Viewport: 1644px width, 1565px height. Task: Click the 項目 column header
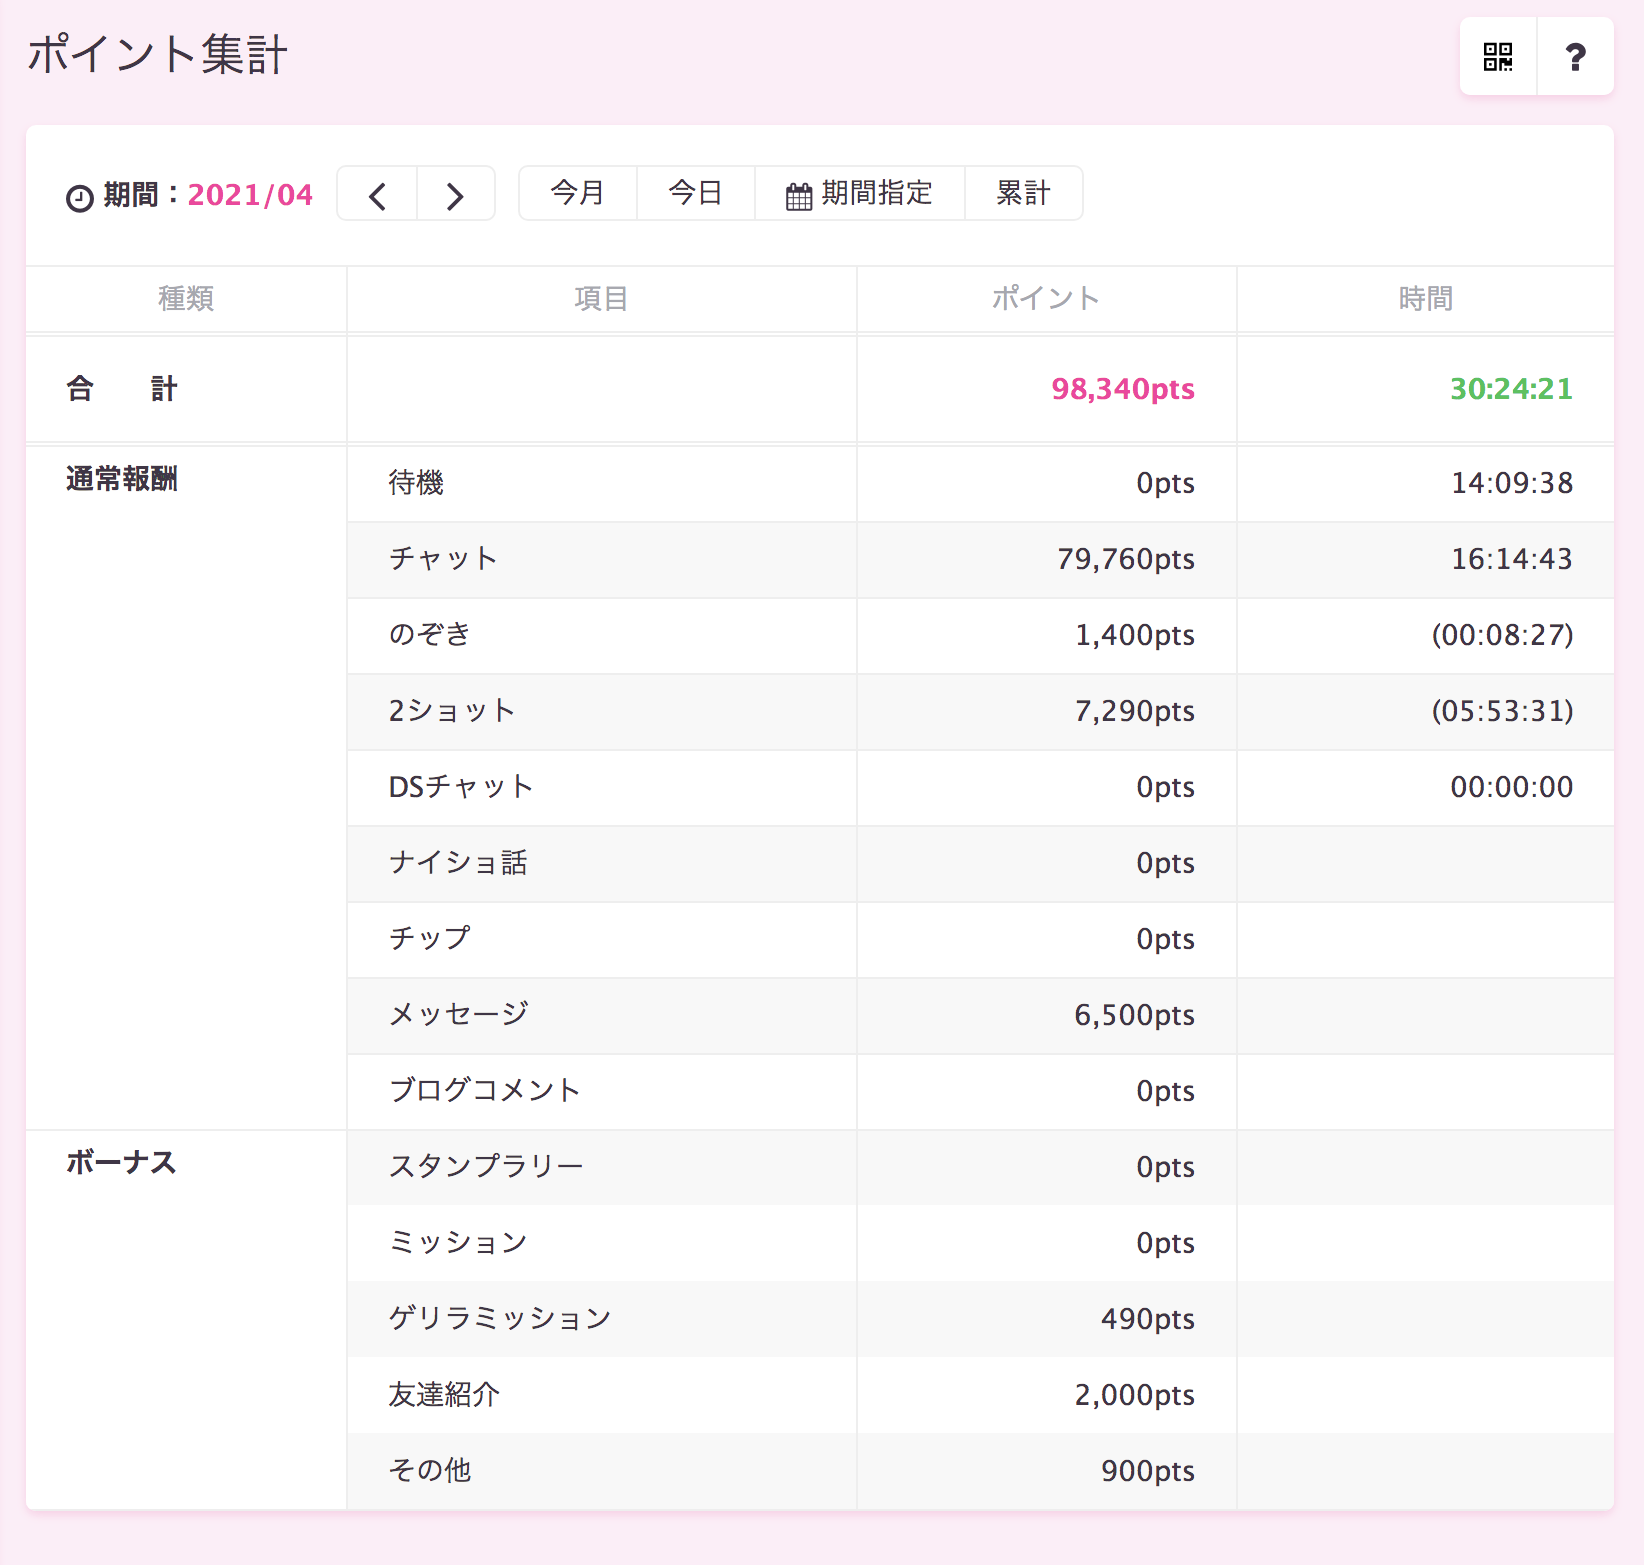(x=601, y=298)
